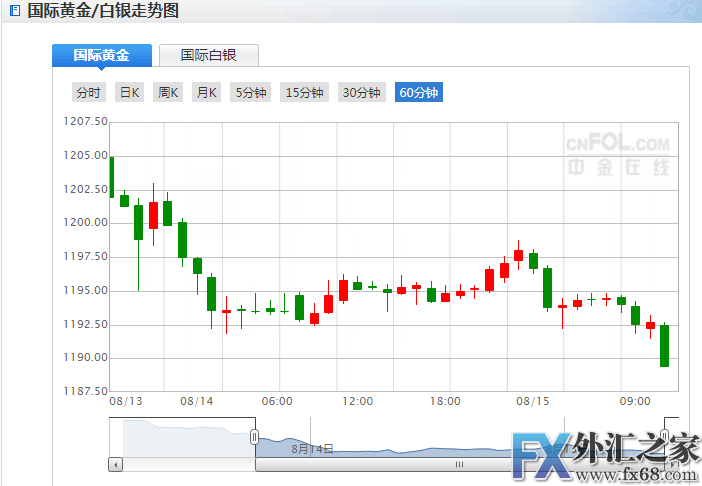Select the 分时 chart view

[x=88, y=93]
